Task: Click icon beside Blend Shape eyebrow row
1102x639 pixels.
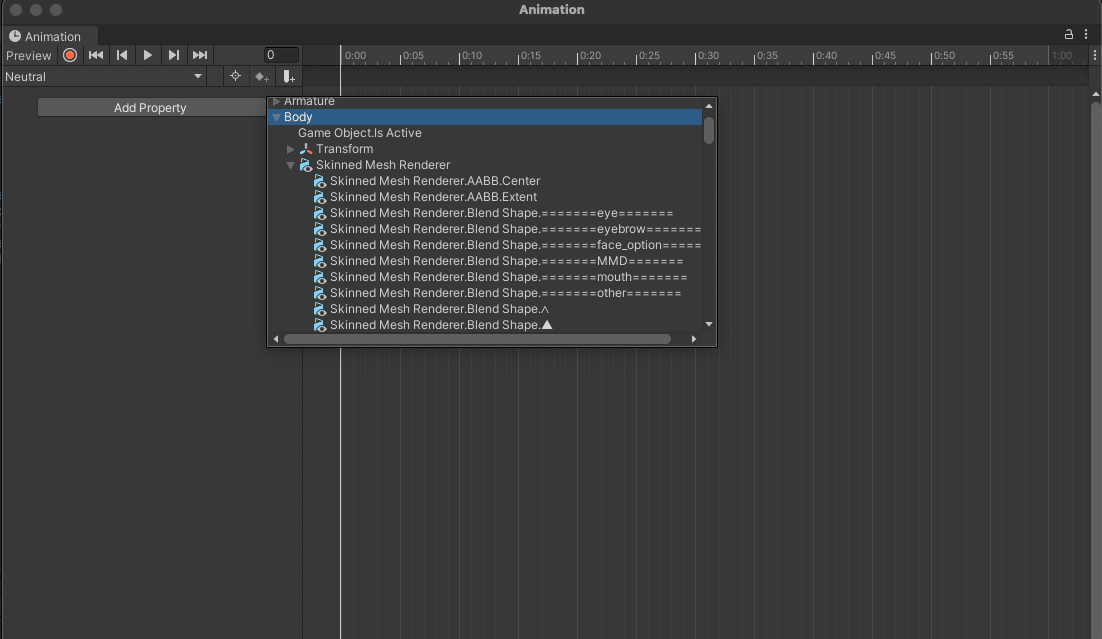Action: tap(320, 229)
